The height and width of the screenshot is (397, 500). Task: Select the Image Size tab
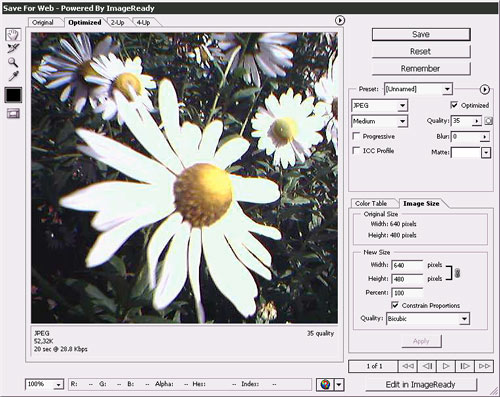tap(421, 203)
